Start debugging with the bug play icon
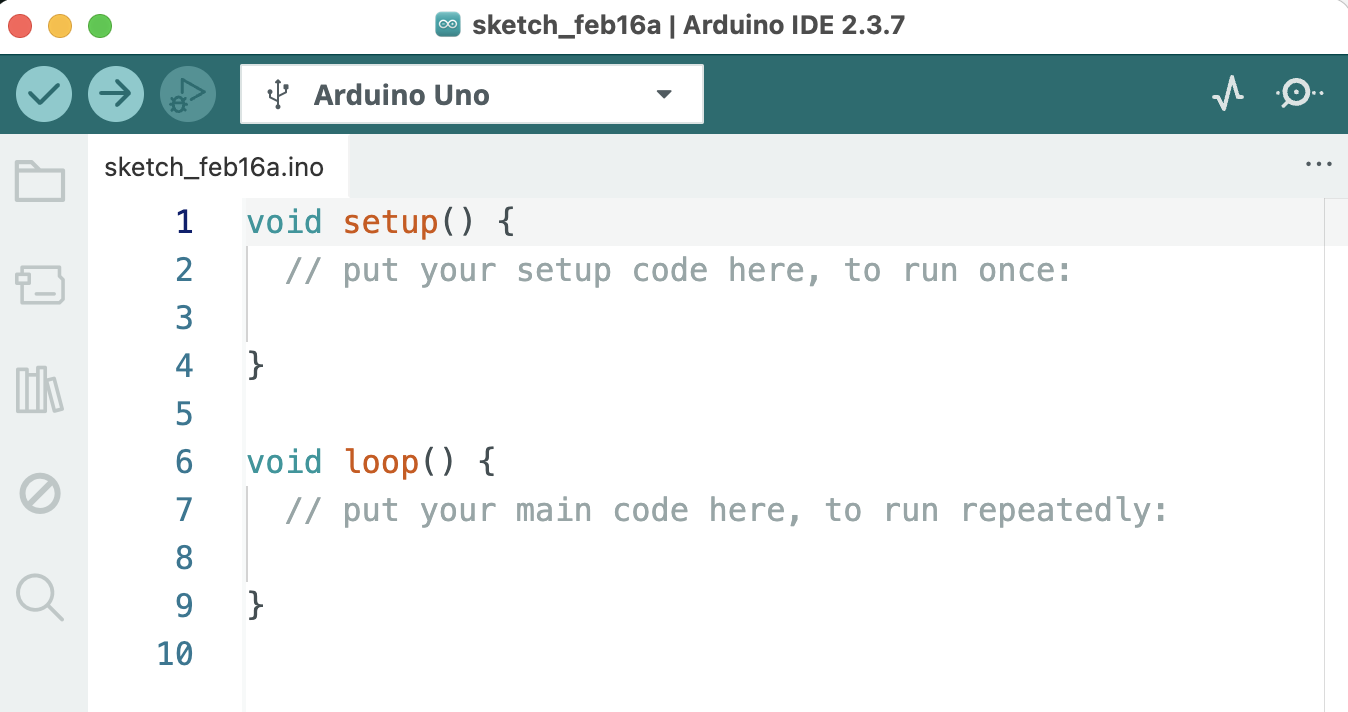Image resolution: width=1348 pixels, height=712 pixels. 188,95
